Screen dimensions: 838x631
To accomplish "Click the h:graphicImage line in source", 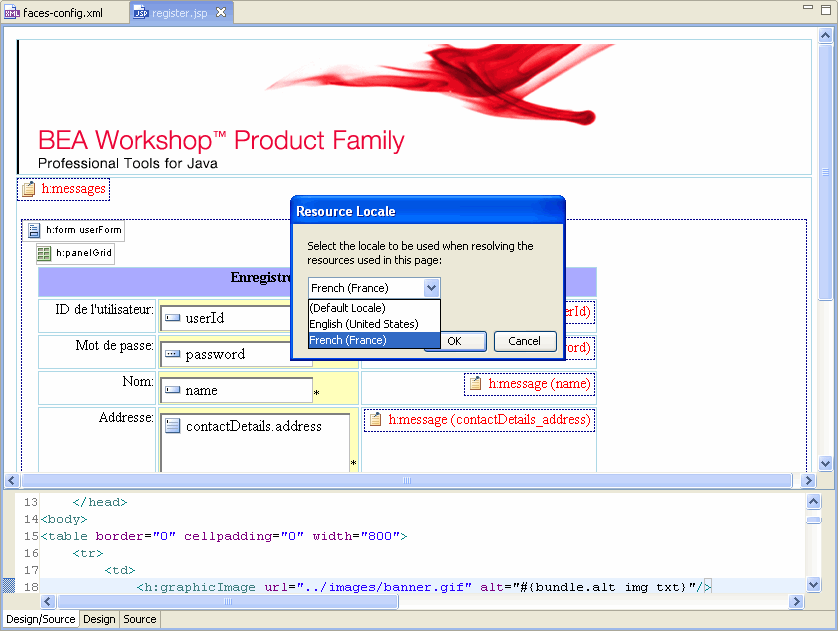I will [x=424, y=587].
